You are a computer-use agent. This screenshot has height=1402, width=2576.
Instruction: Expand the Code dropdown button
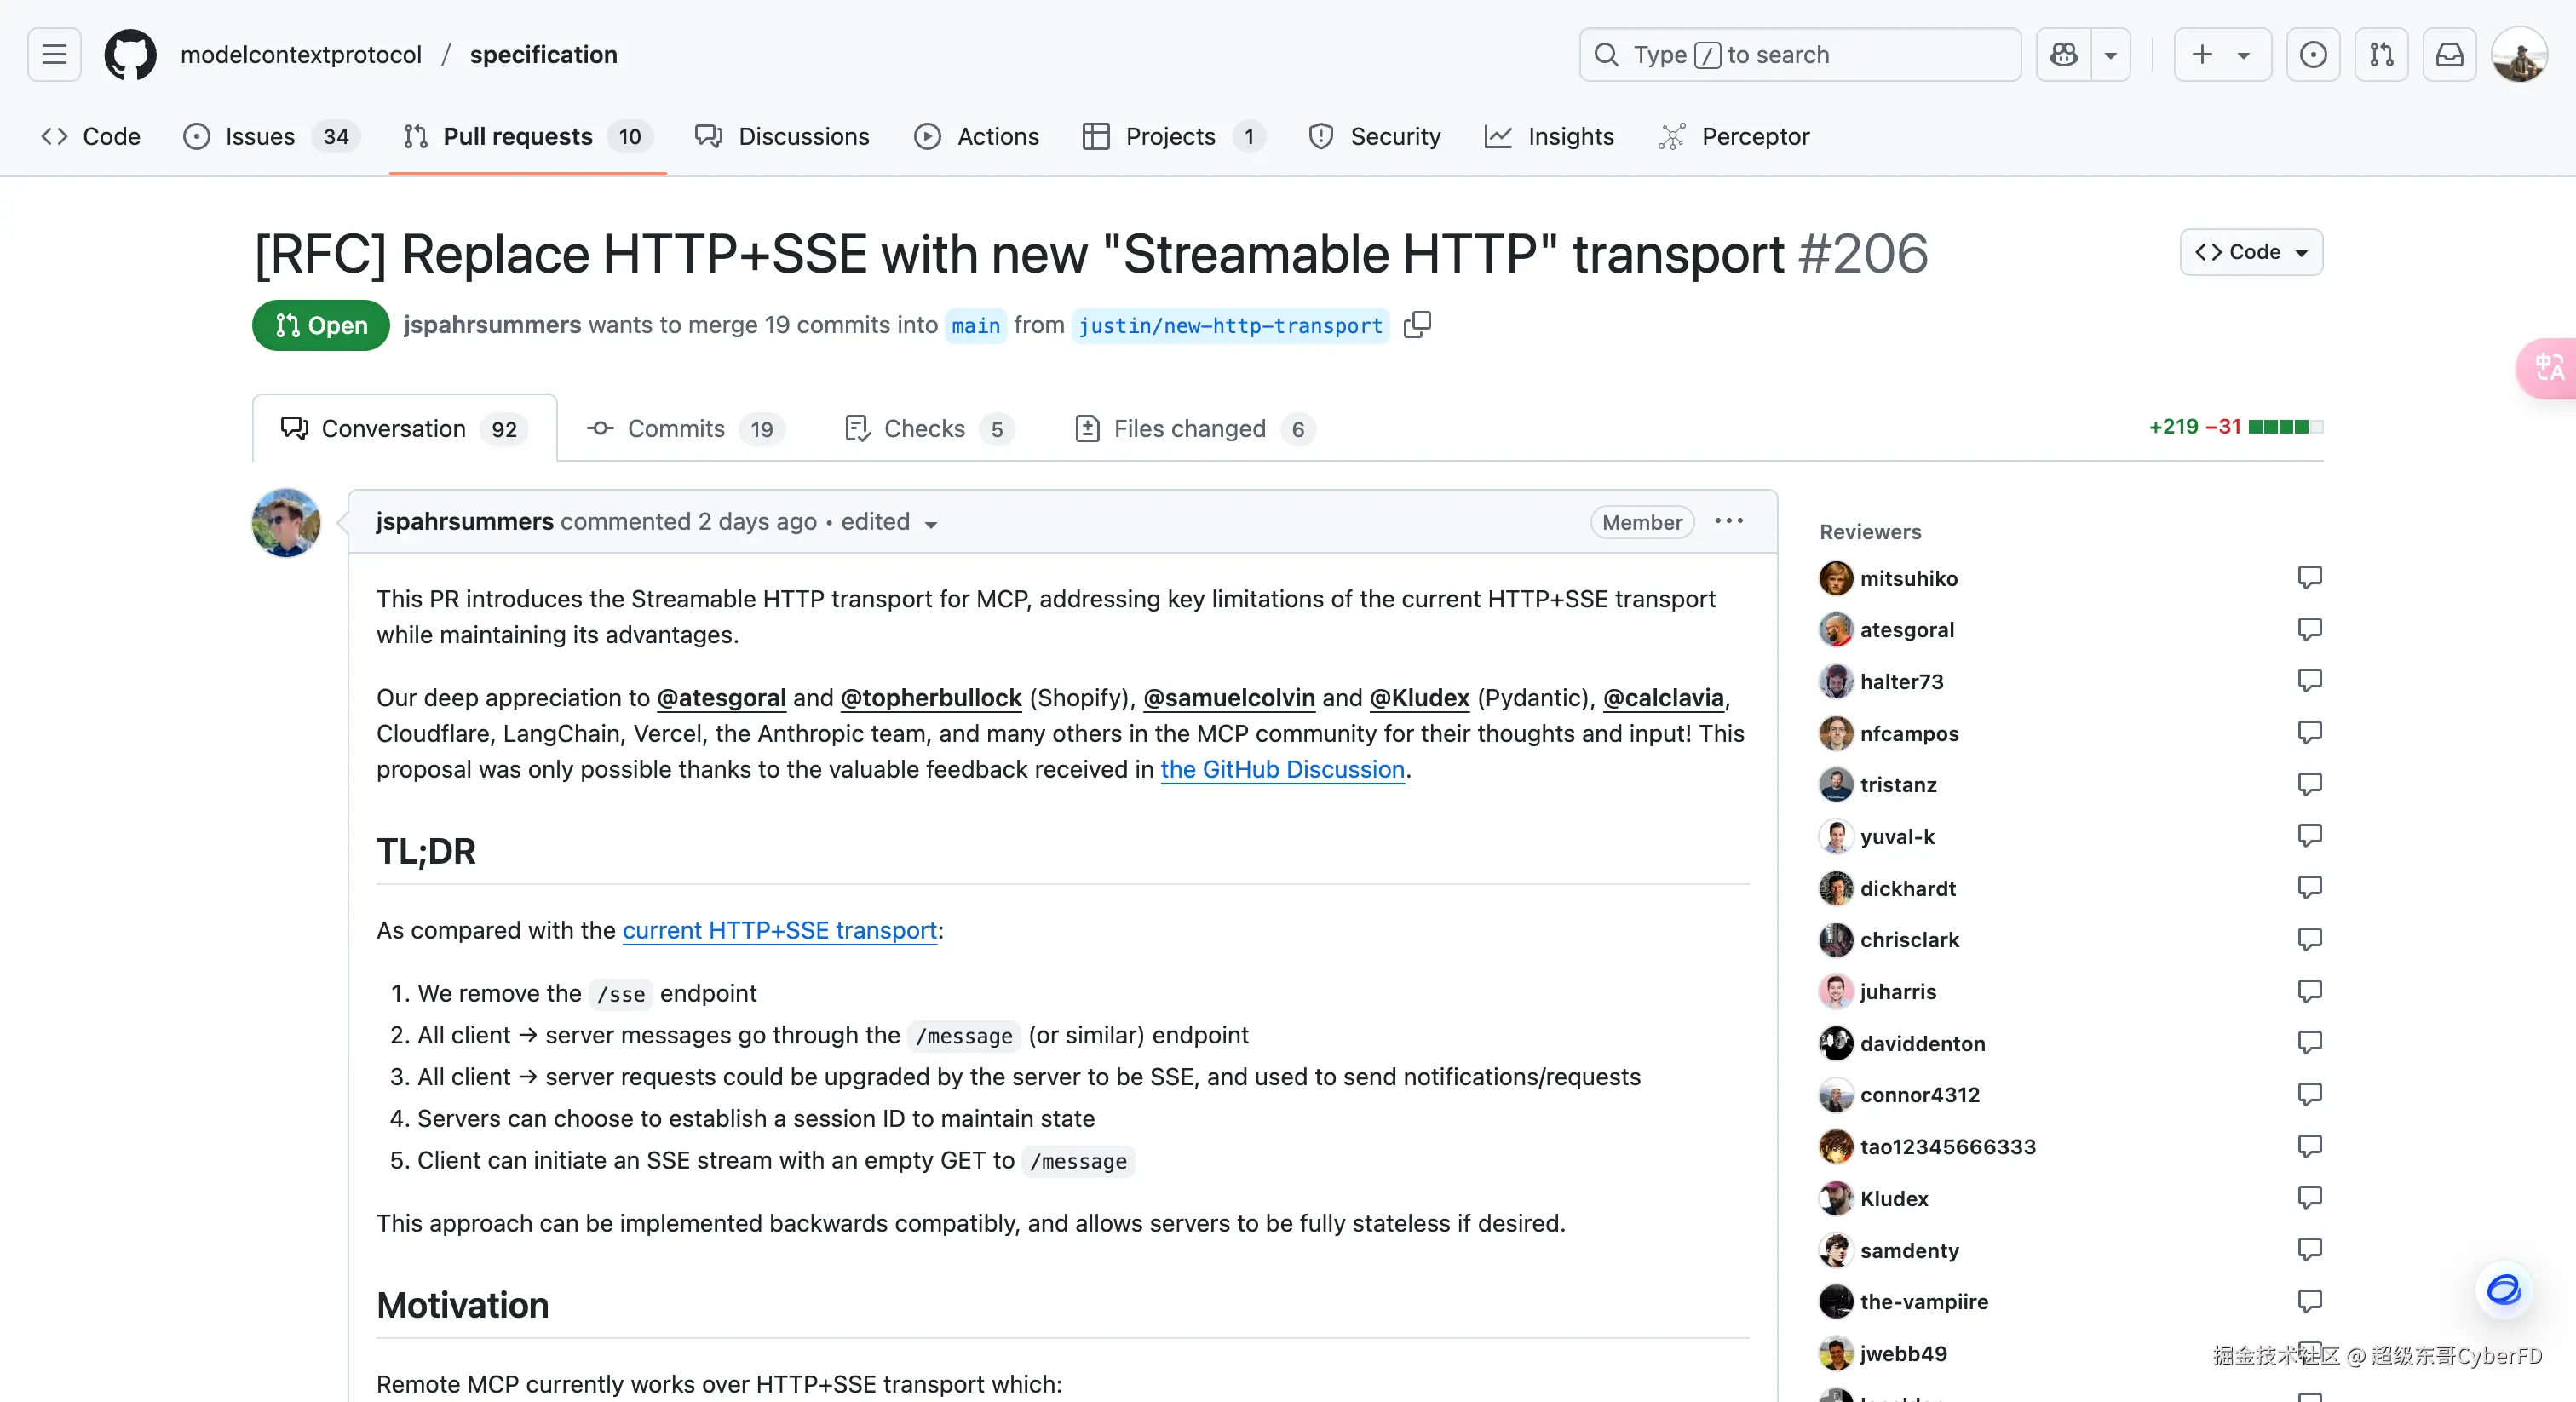tap(2250, 252)
